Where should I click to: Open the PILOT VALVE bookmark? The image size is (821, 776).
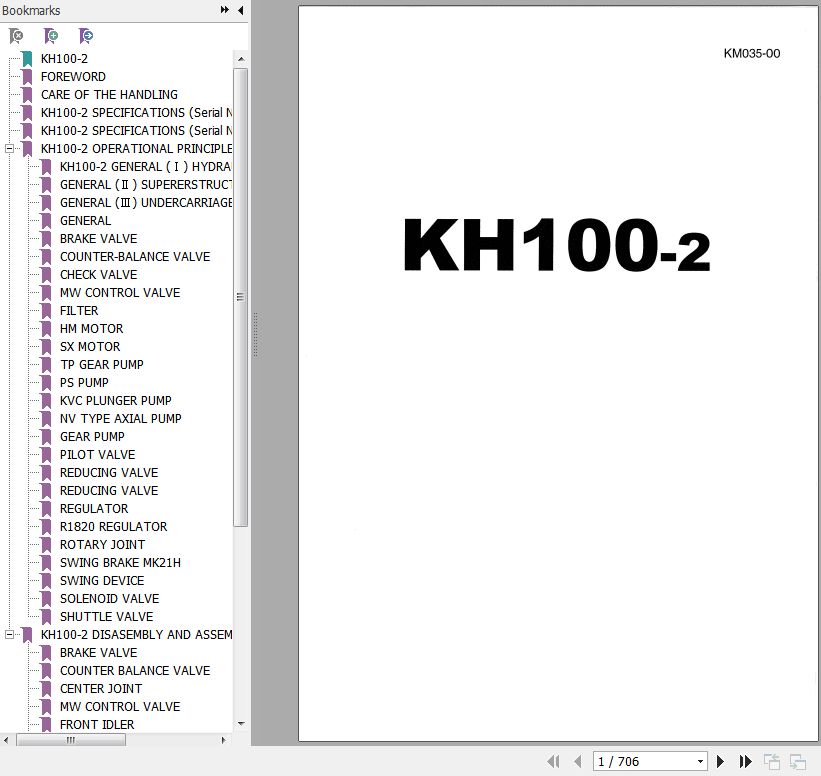tap(97, 454)
